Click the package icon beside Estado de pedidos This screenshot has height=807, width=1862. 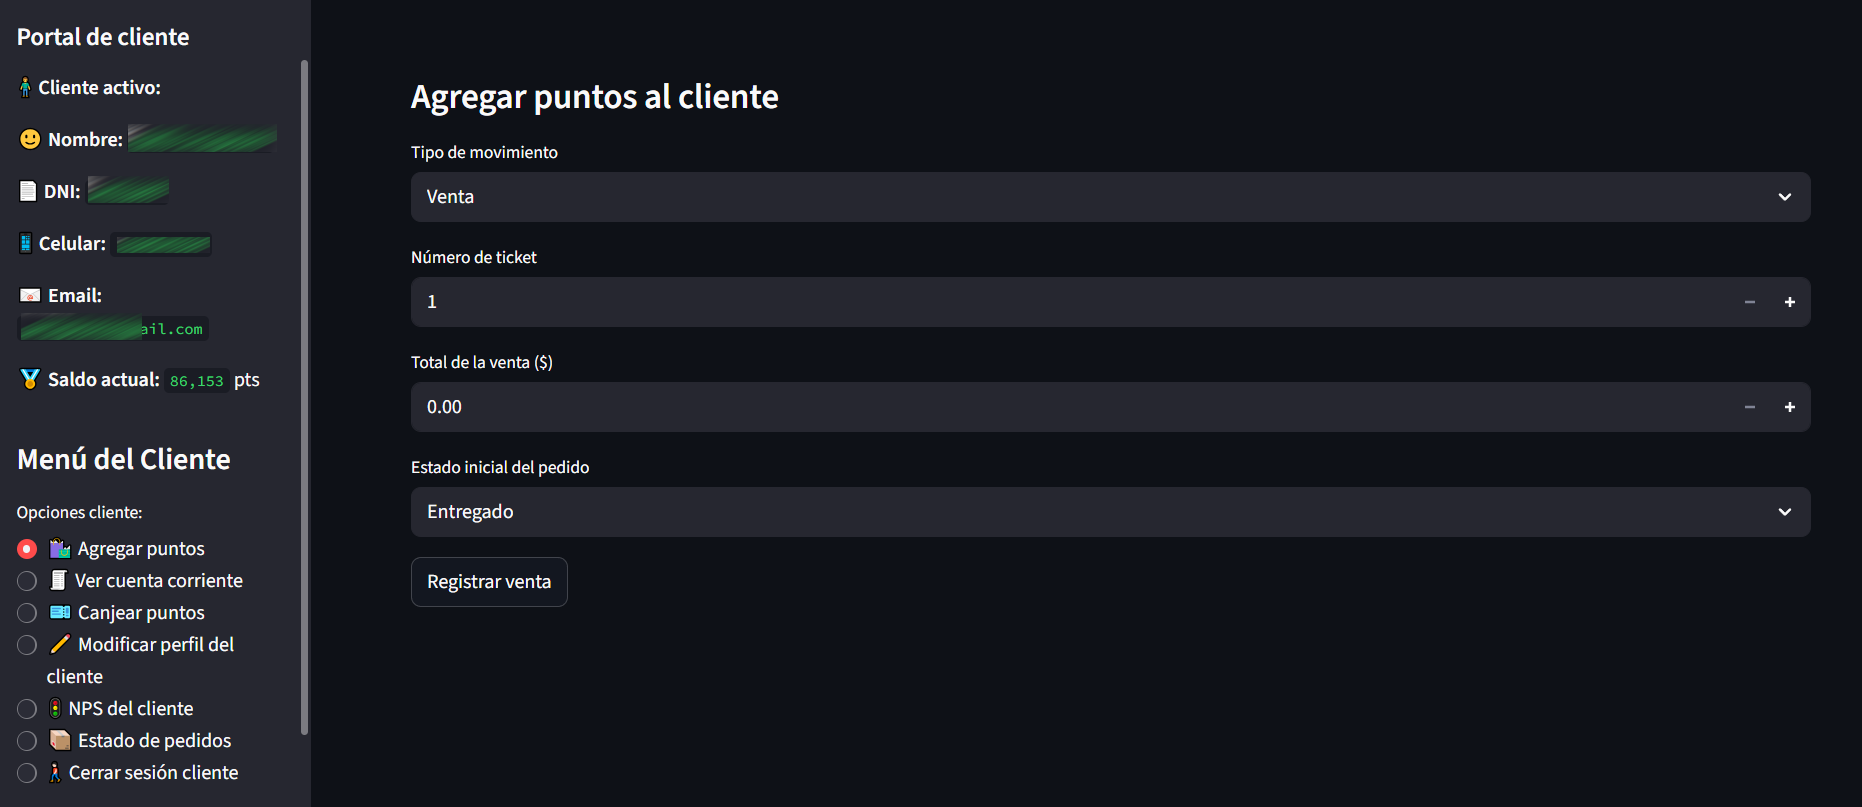pos(60,741)
